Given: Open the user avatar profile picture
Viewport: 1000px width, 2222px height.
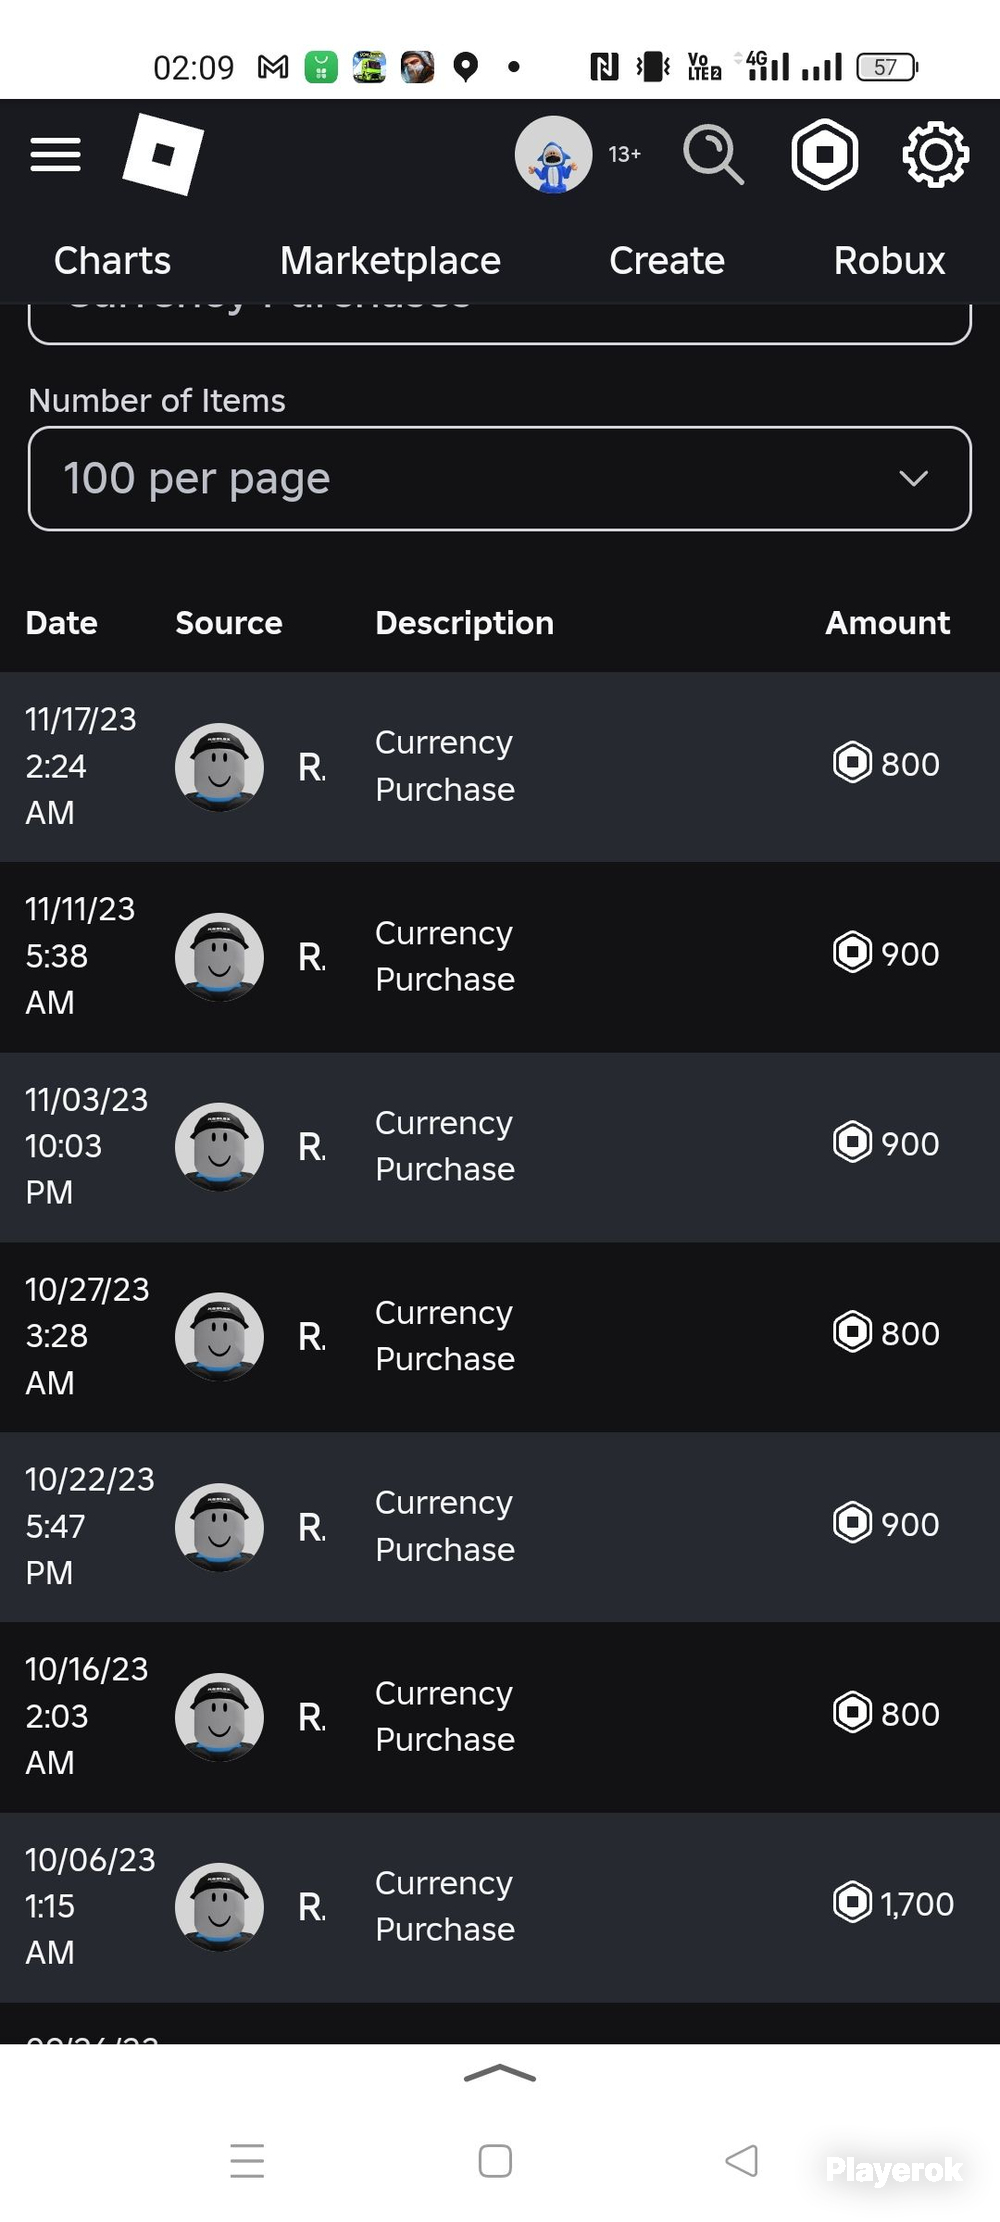Looking at the screenshot, I should point(553,155).
